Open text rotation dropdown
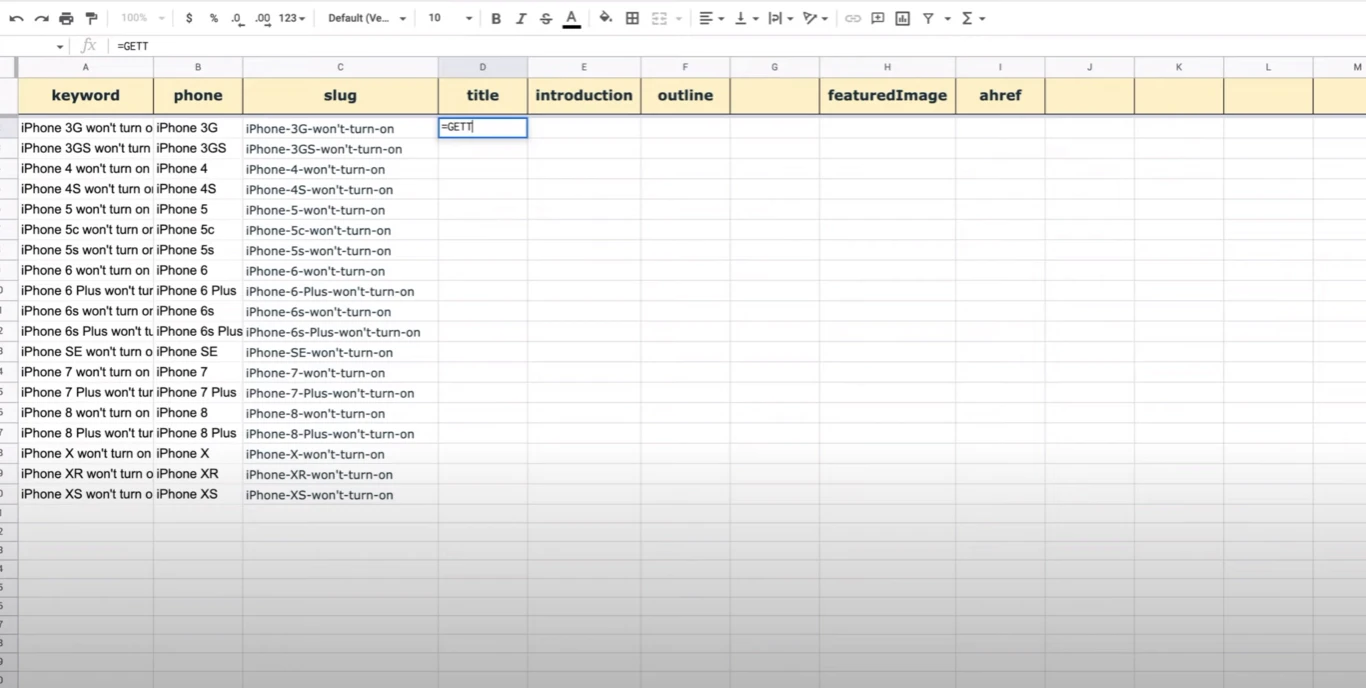 click(x=815, y=18)
